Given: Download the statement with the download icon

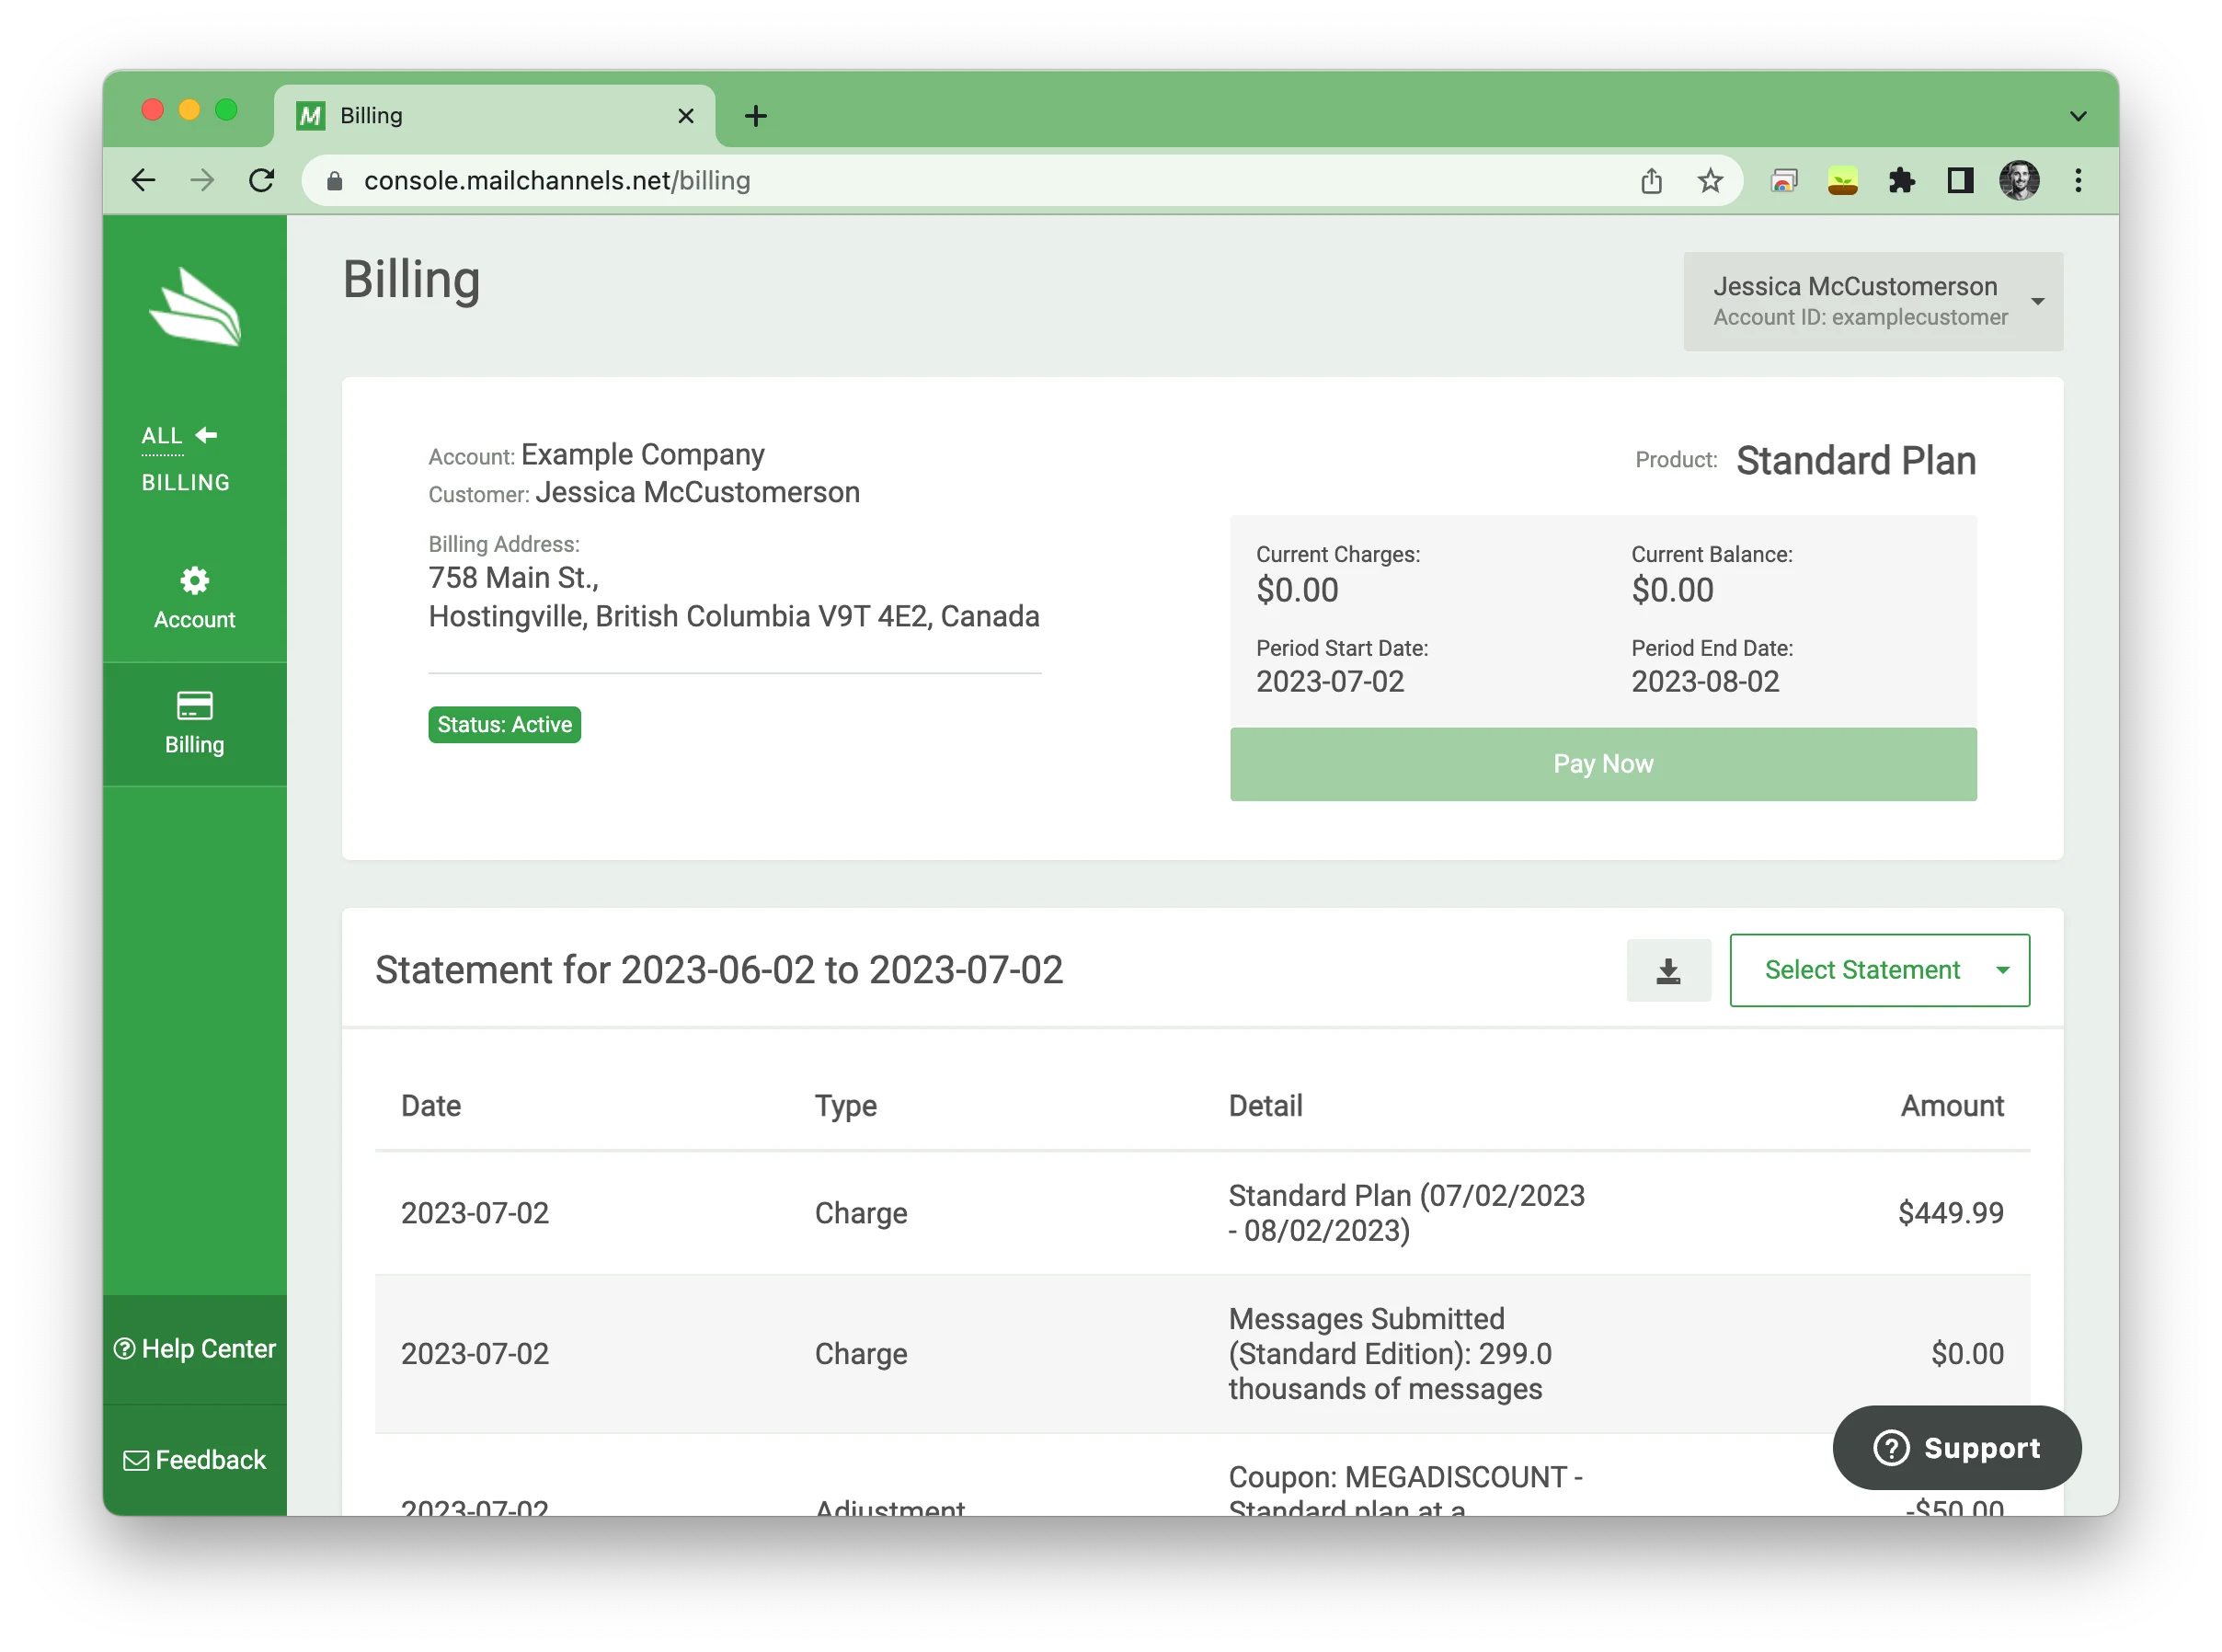Looking at the screenshot, I should [1667, 970].
